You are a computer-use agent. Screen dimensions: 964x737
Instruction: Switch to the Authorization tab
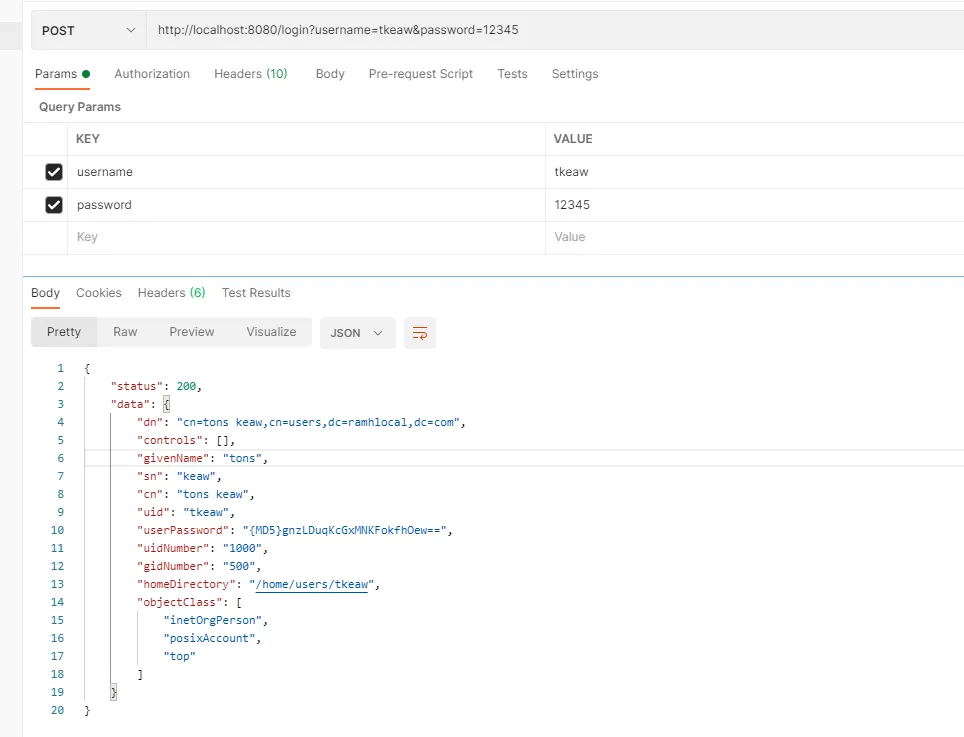(x=152, y=74)
